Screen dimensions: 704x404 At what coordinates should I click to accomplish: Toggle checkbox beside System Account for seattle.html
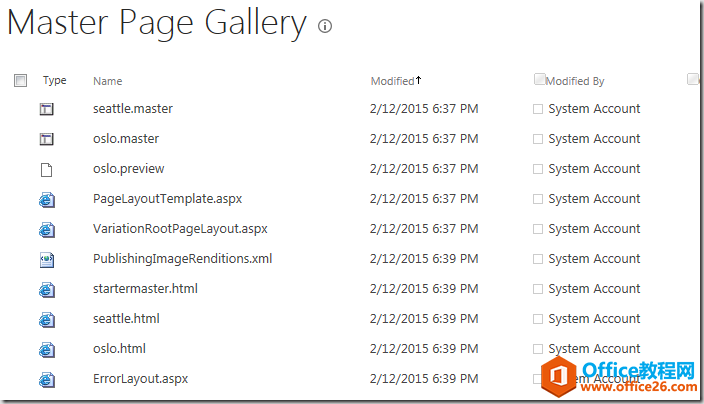pyautogui.click(x=538, y=319)
